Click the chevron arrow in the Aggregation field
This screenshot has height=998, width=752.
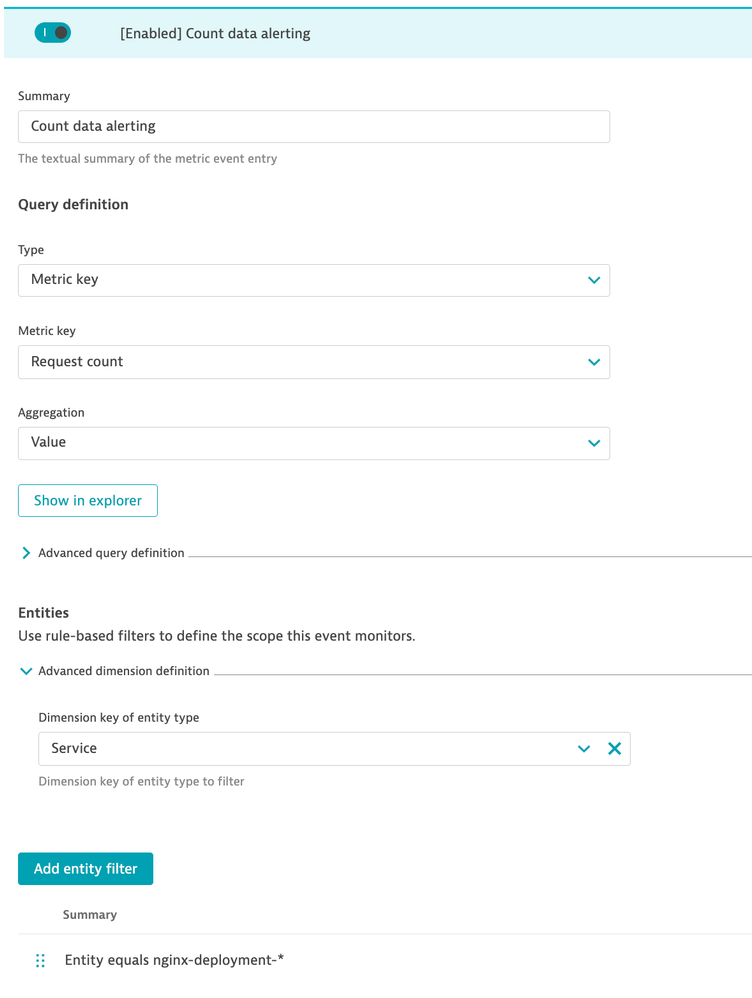tap(594, 443)
